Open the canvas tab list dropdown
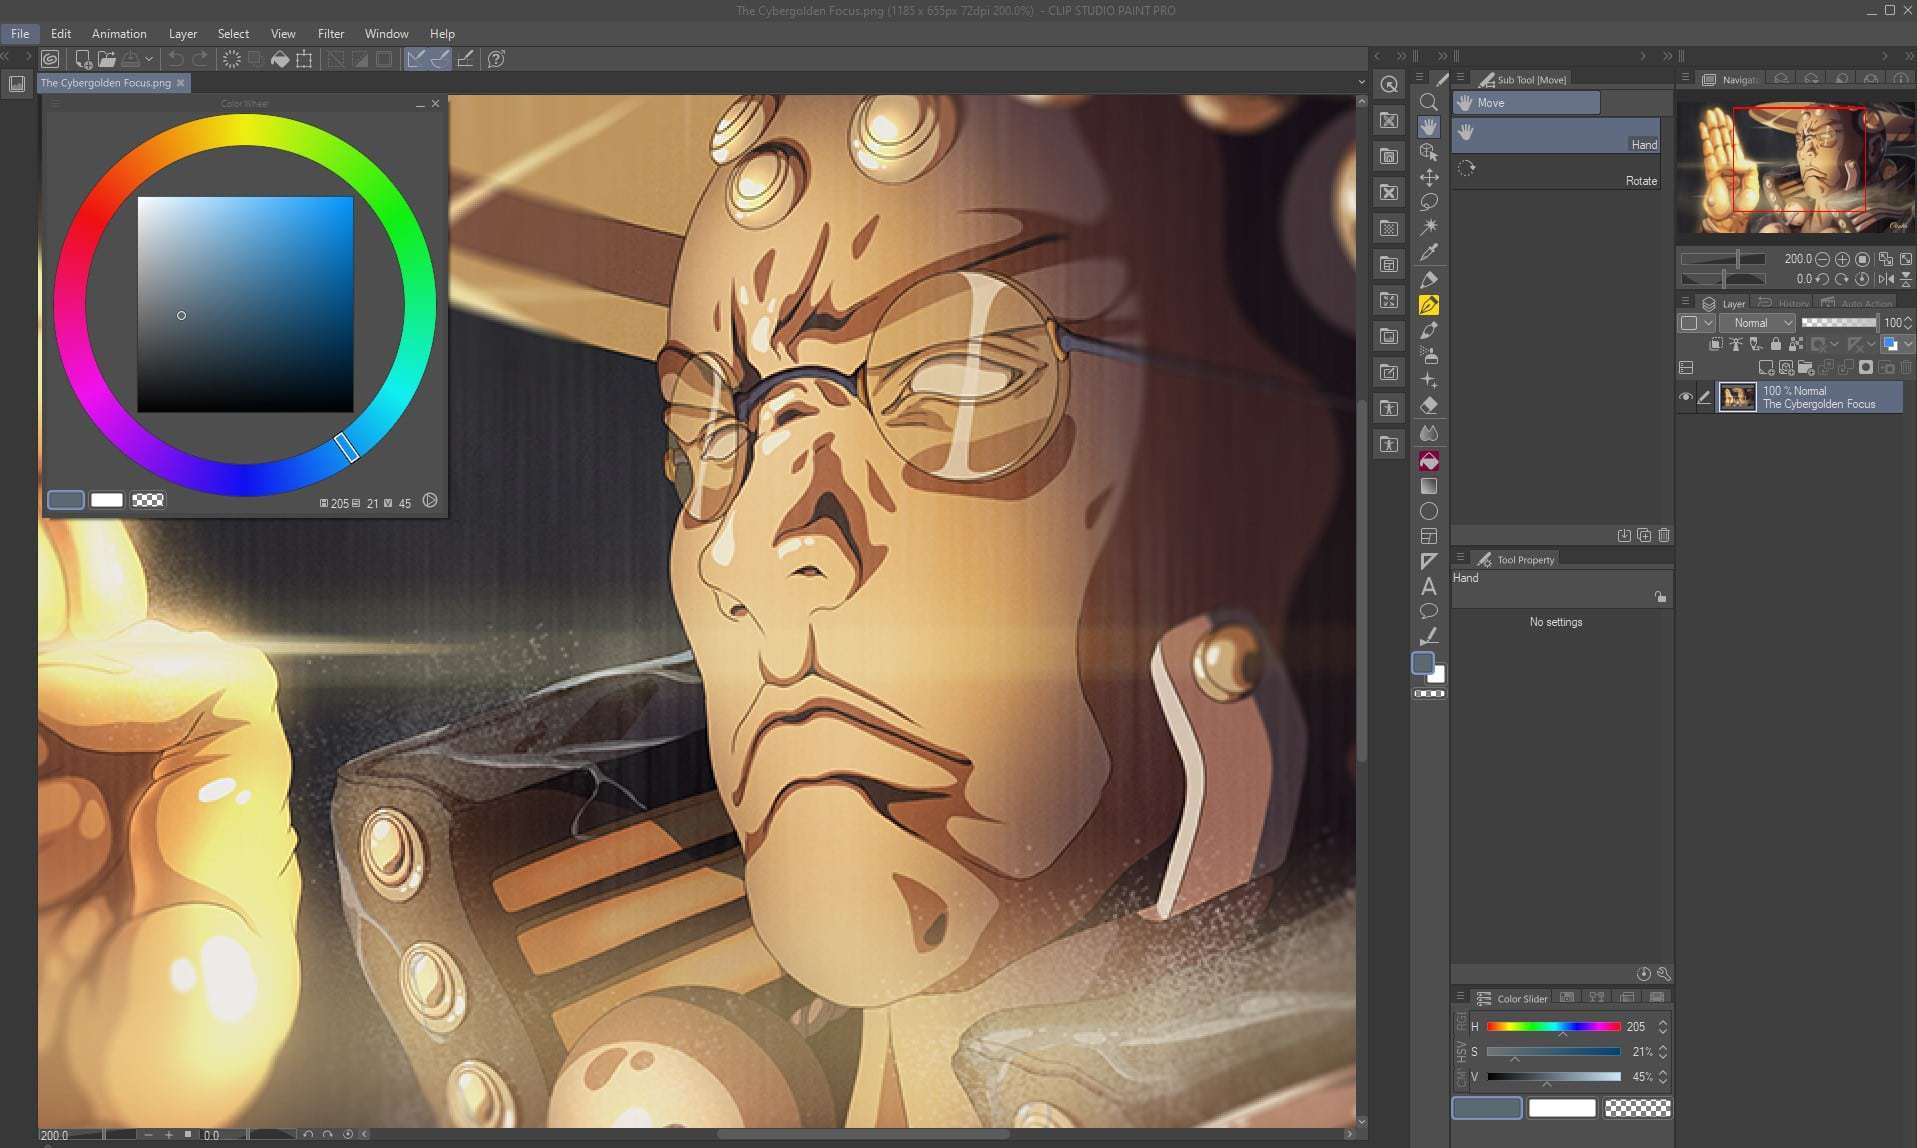1917x1148 pixels. tap(1361, 82)
